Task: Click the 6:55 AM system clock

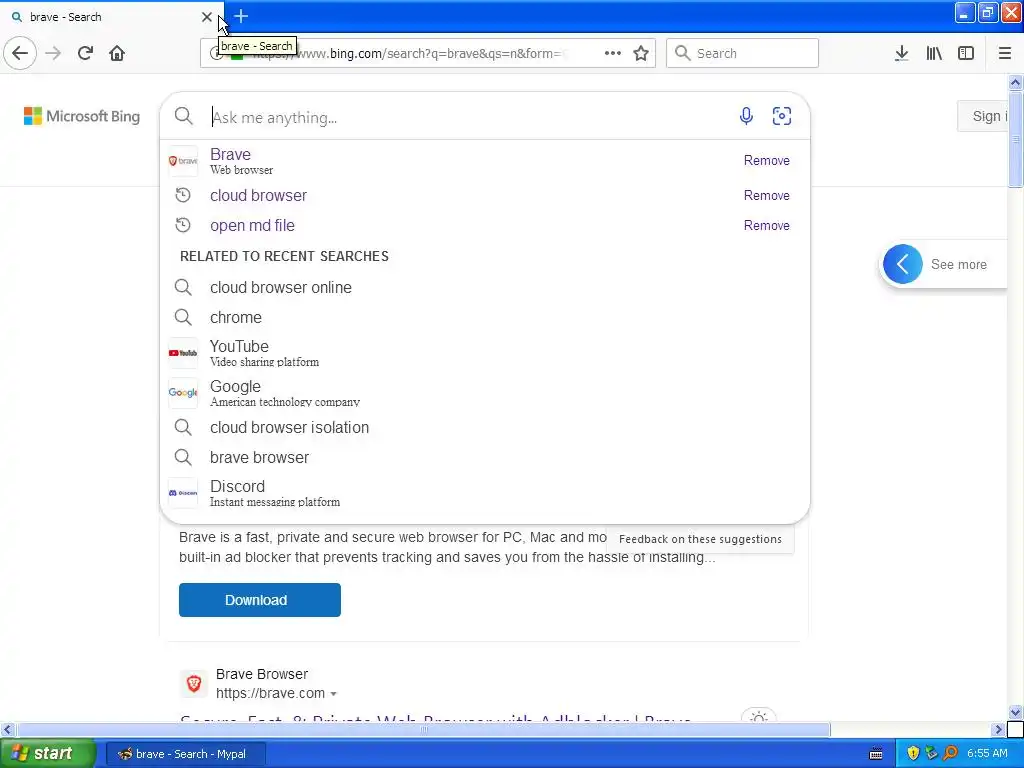Action: [x=987, y=753]
